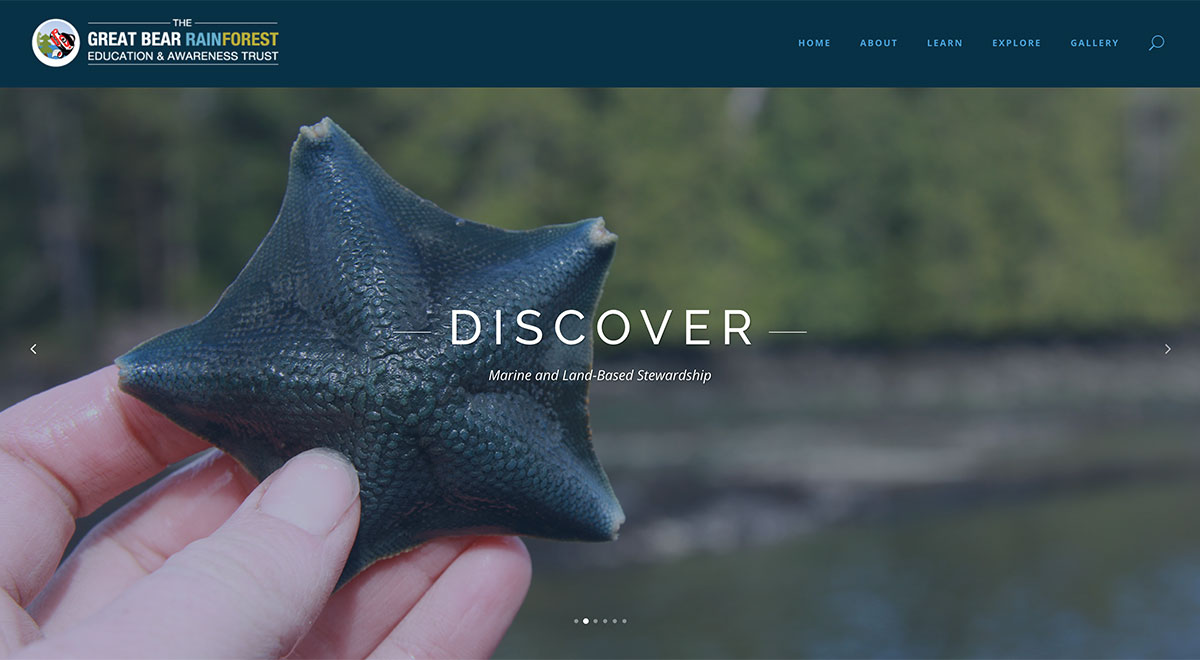
Task: Select the first slider pagination dot
Action: [x=576, y=621]
